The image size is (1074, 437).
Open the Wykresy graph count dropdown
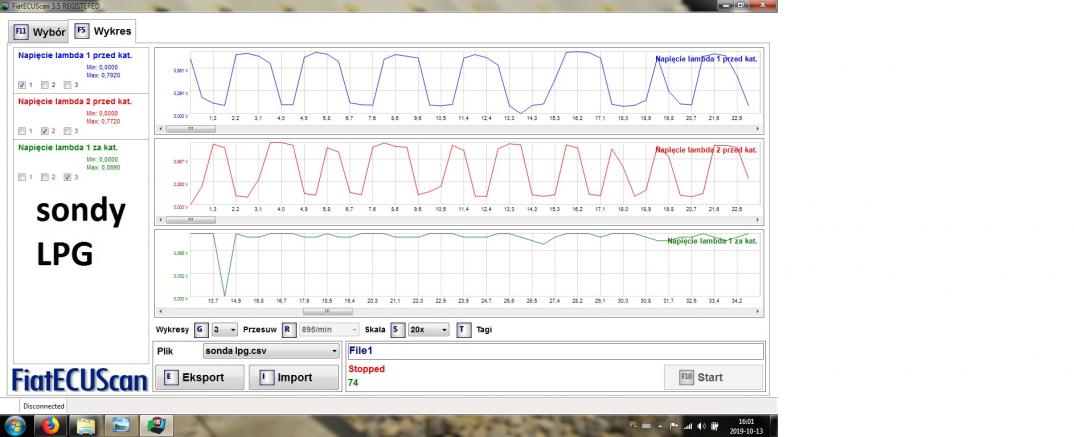pos(225,329)
